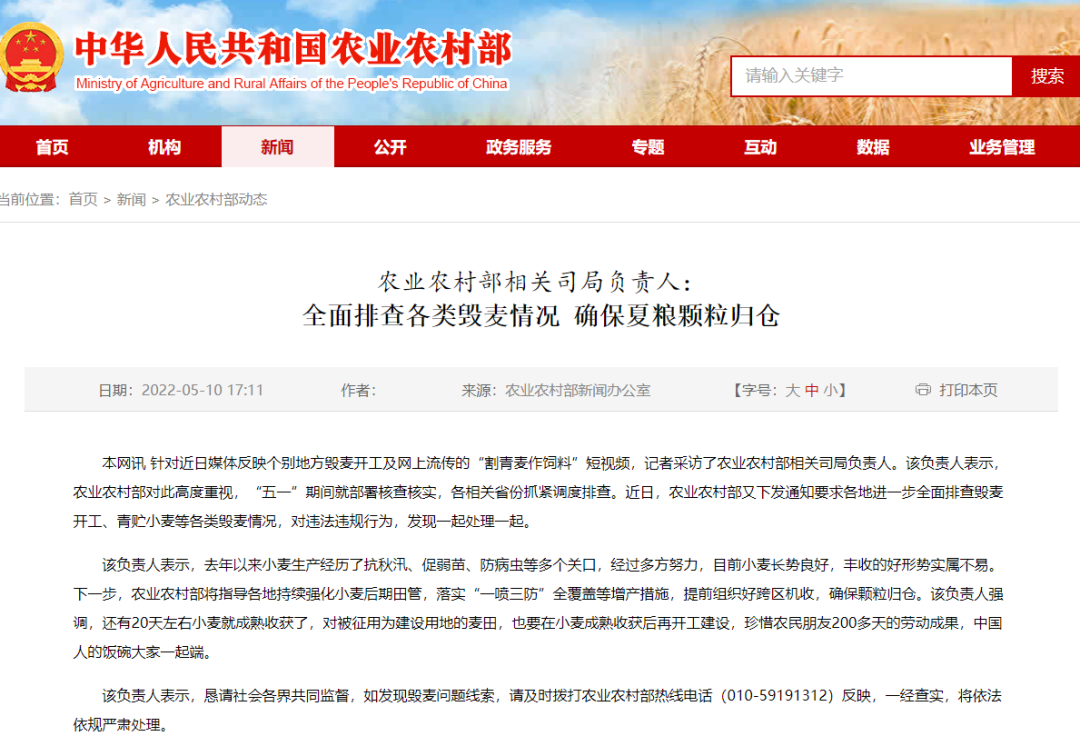The width and height of the screenshot is (1080, 746).
Task: Open the 农业农村部动态 breadcrumb link
Action: [x=219, y=199]
